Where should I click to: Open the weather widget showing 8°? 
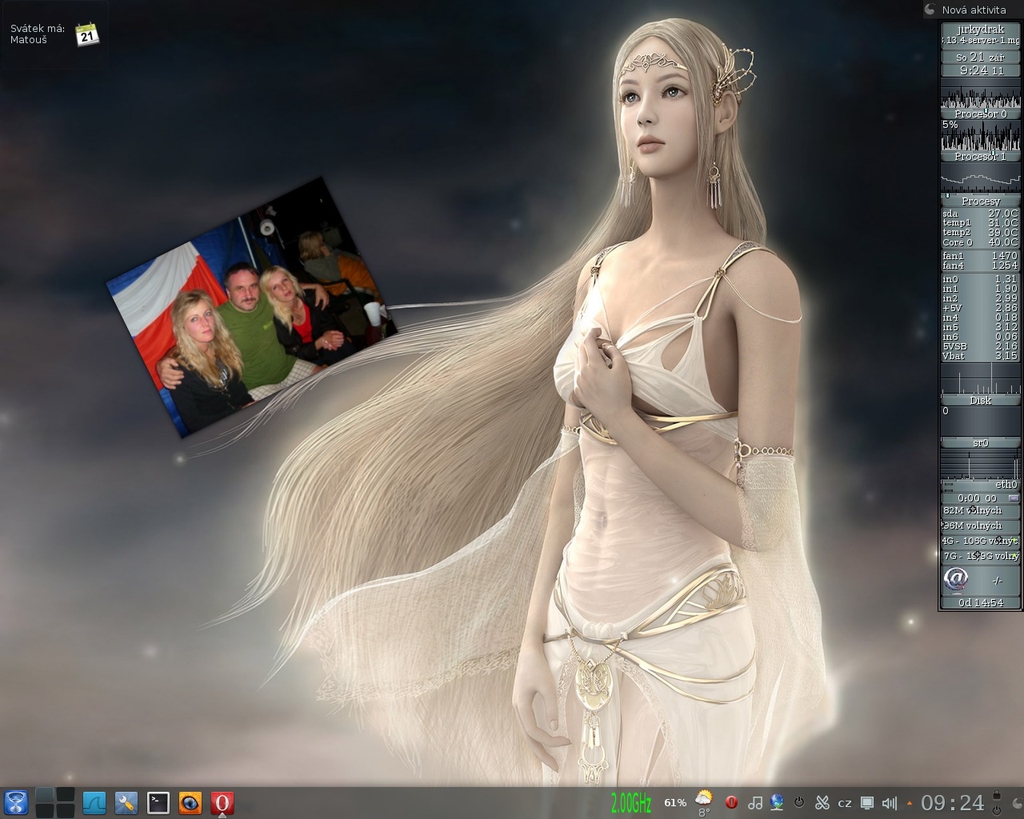pos(704,803)
